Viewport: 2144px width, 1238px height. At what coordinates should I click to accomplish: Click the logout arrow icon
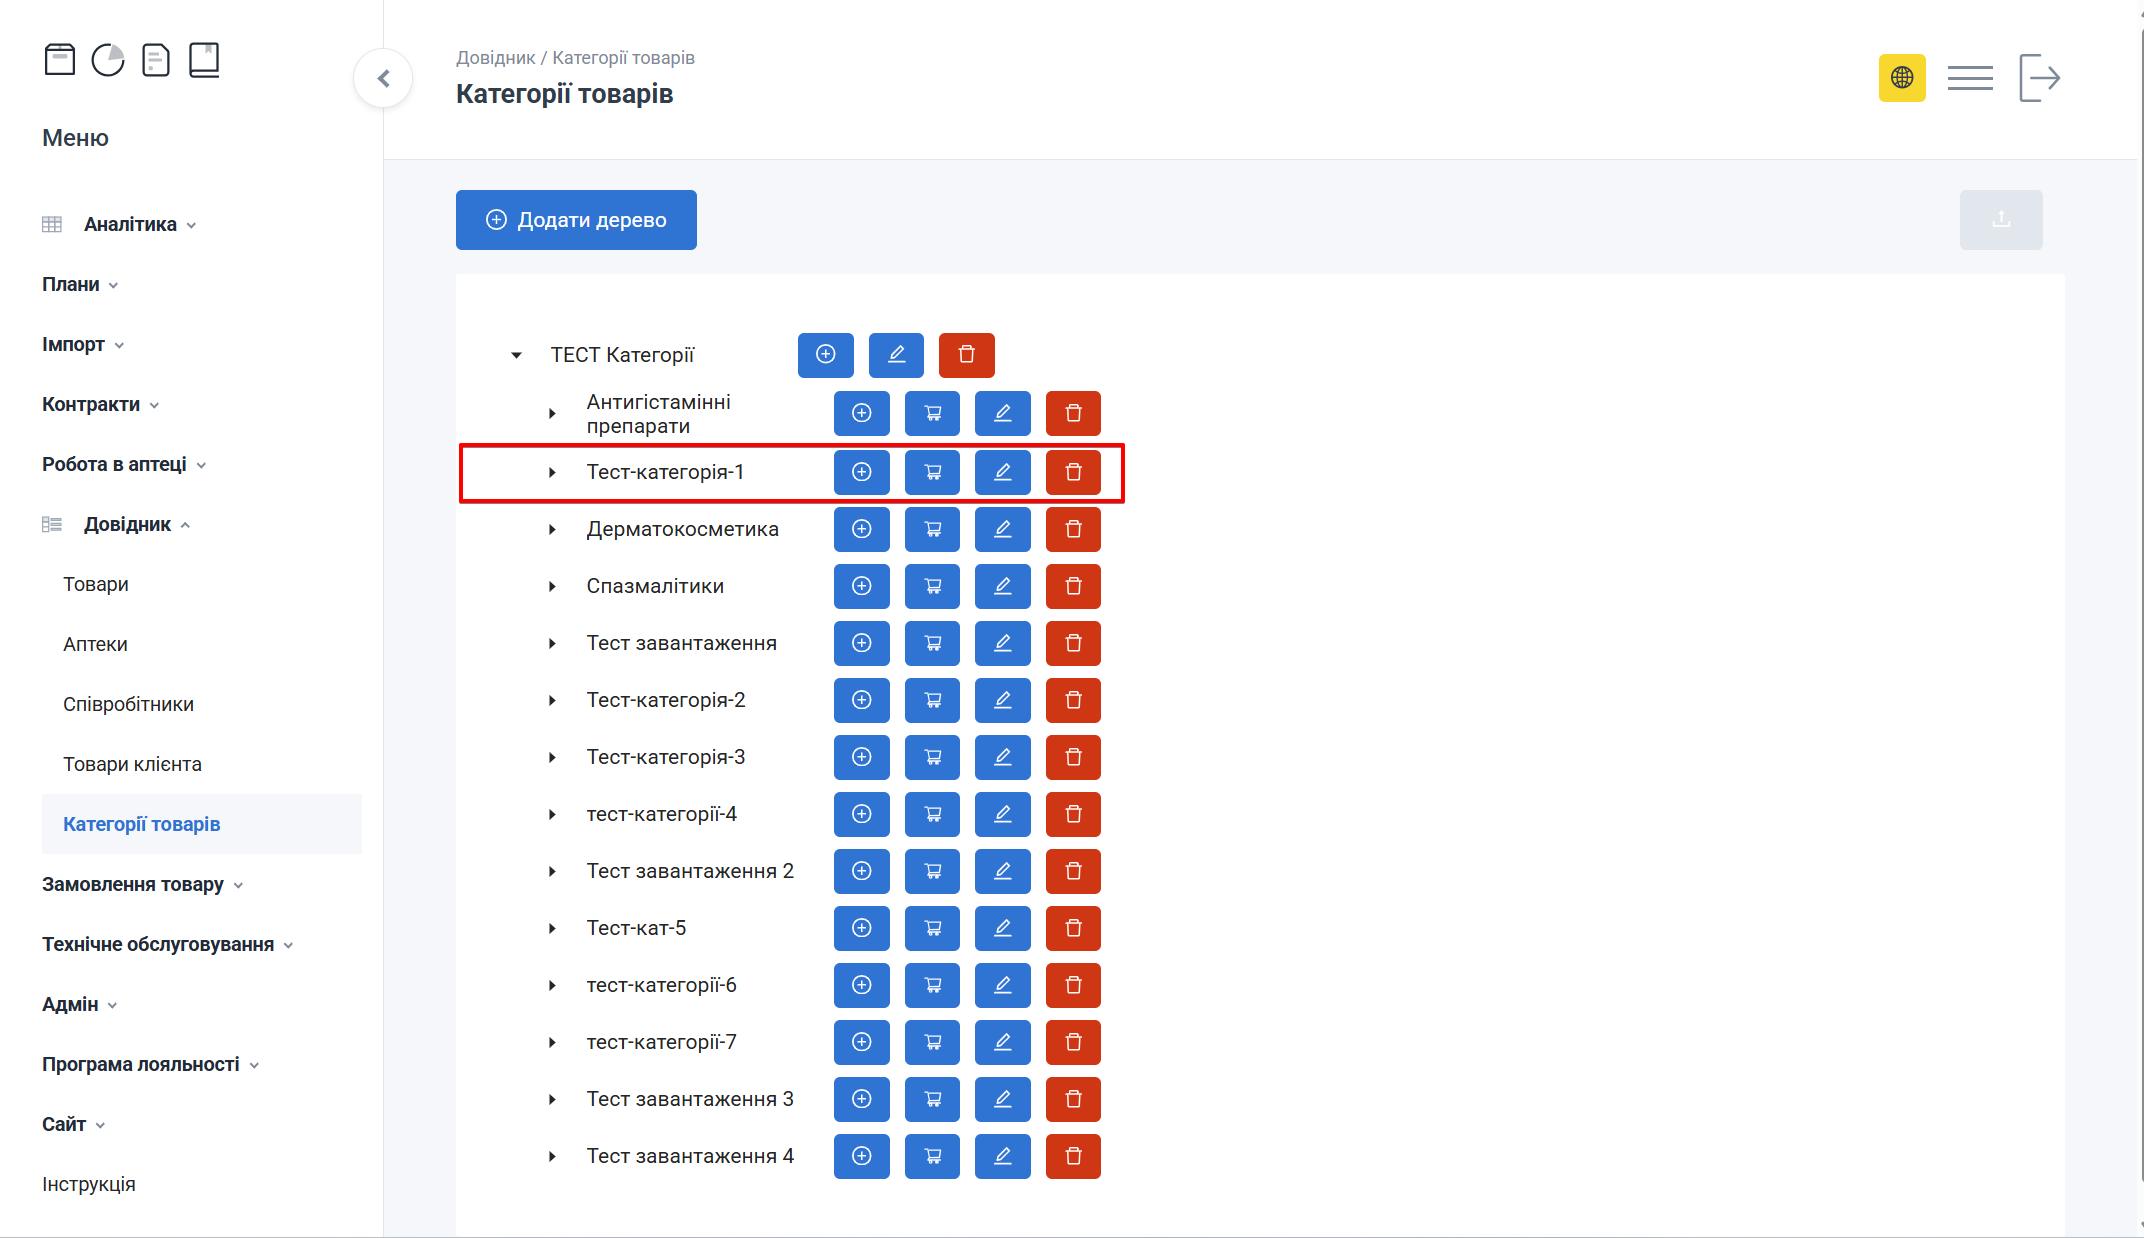(2039, 78)
